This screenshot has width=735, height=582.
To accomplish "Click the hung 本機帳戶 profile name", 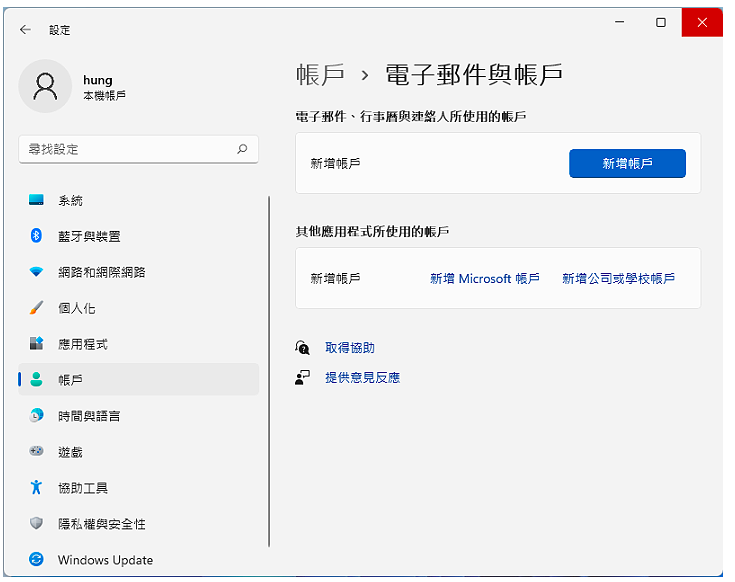I will (104, 87).
